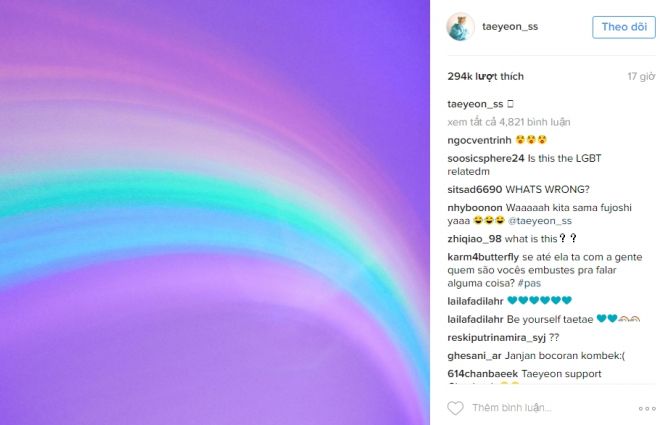View the 294k lượt thích likes list
Screen dimensions: 660x425
[x=485, y=76]
